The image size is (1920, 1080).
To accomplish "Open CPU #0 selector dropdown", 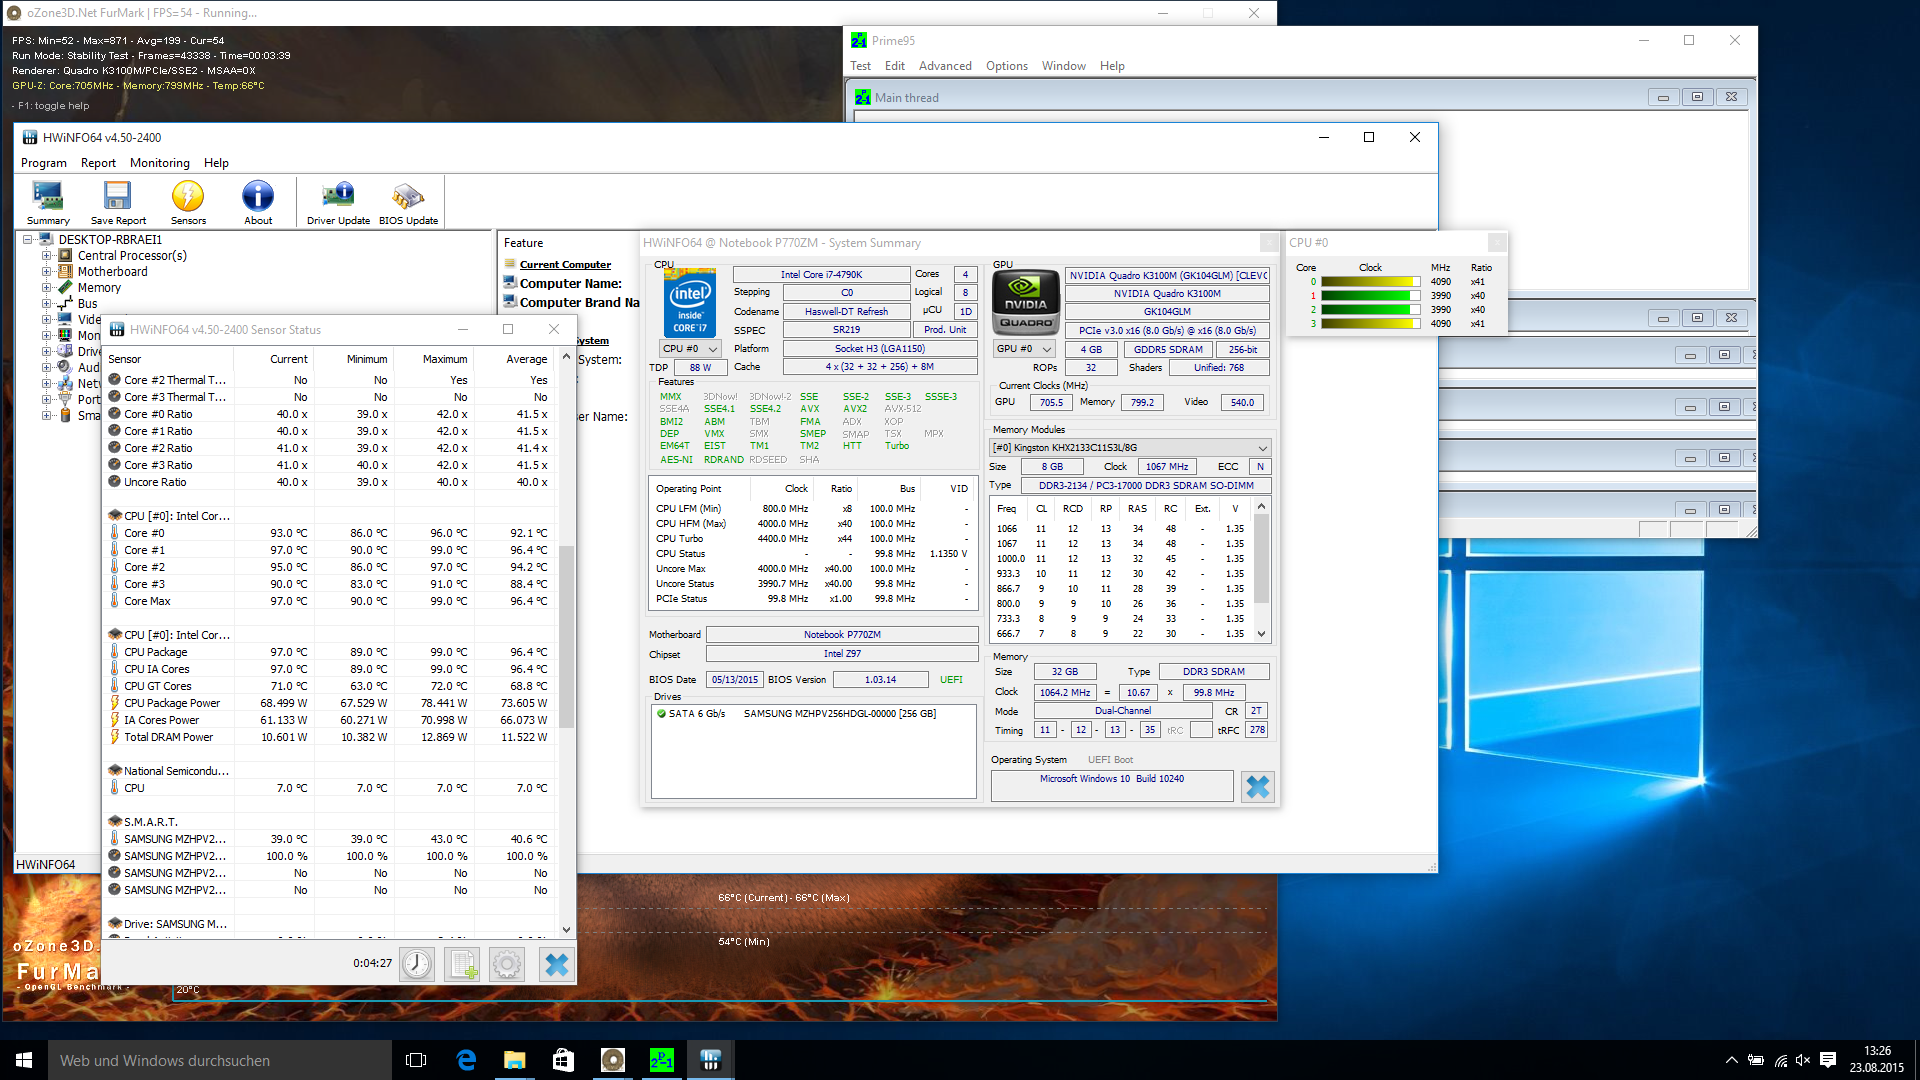I will (x=690, y=349).
